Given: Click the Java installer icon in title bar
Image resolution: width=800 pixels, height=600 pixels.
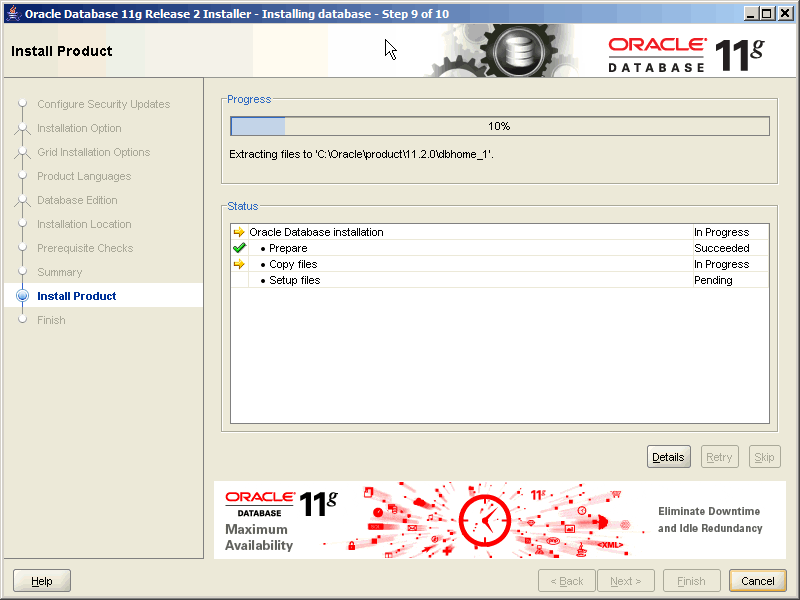Looking at the screenshot, I should [13, 13].
